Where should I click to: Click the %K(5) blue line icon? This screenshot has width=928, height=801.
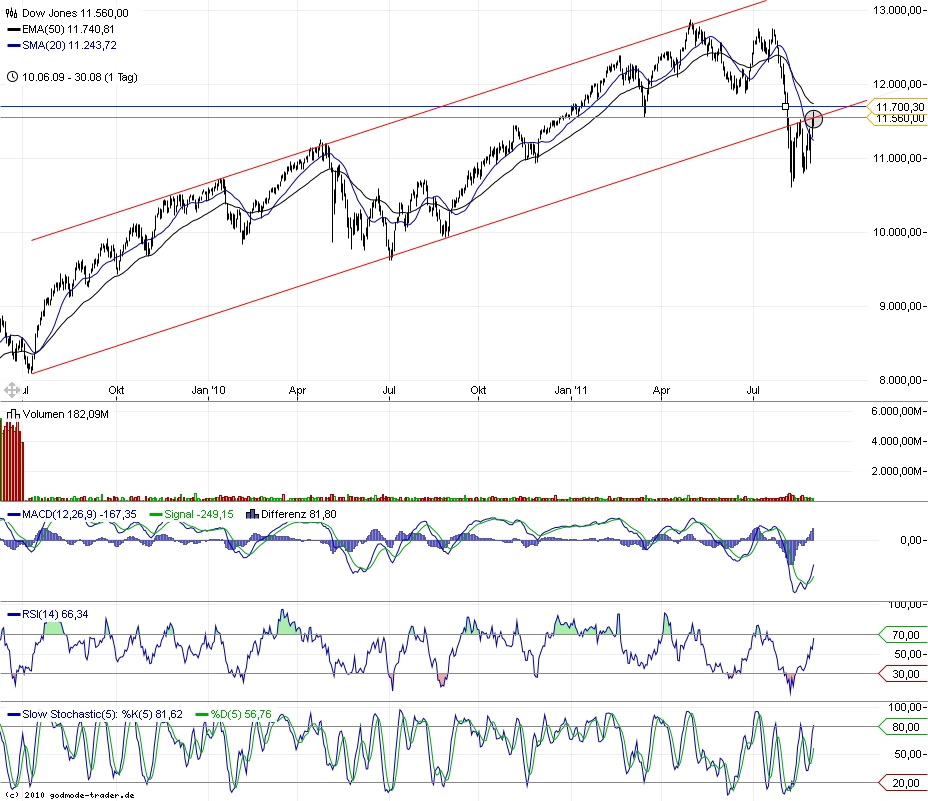coord(14,714)
